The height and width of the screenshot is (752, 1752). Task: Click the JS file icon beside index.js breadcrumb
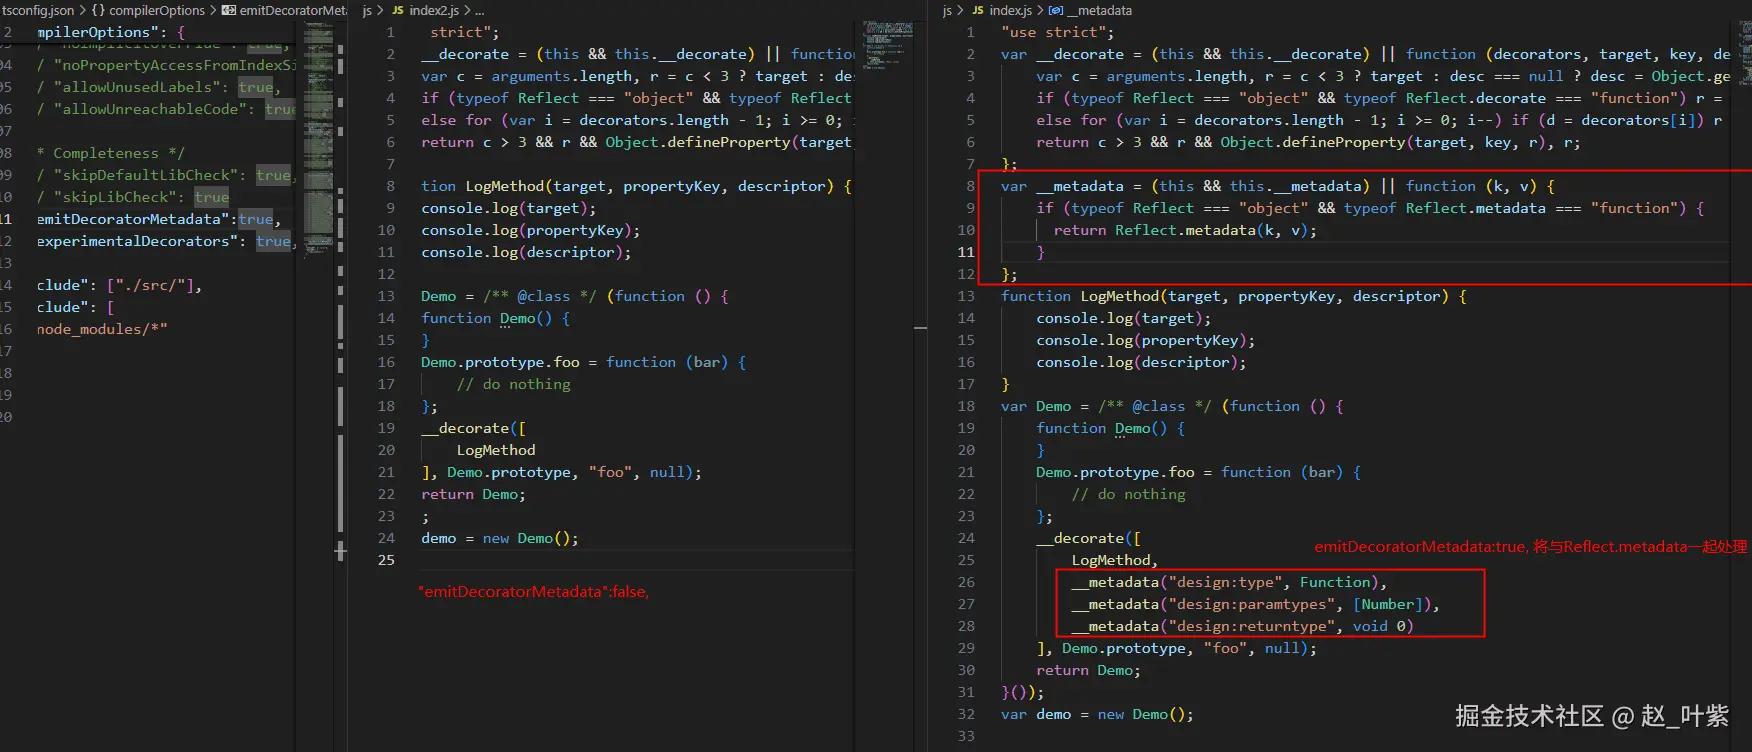978,10
